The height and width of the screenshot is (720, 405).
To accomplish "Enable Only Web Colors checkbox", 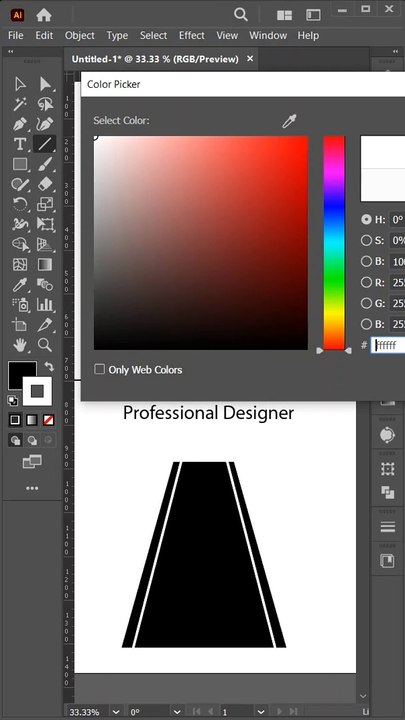I will (x=99, y=369).
